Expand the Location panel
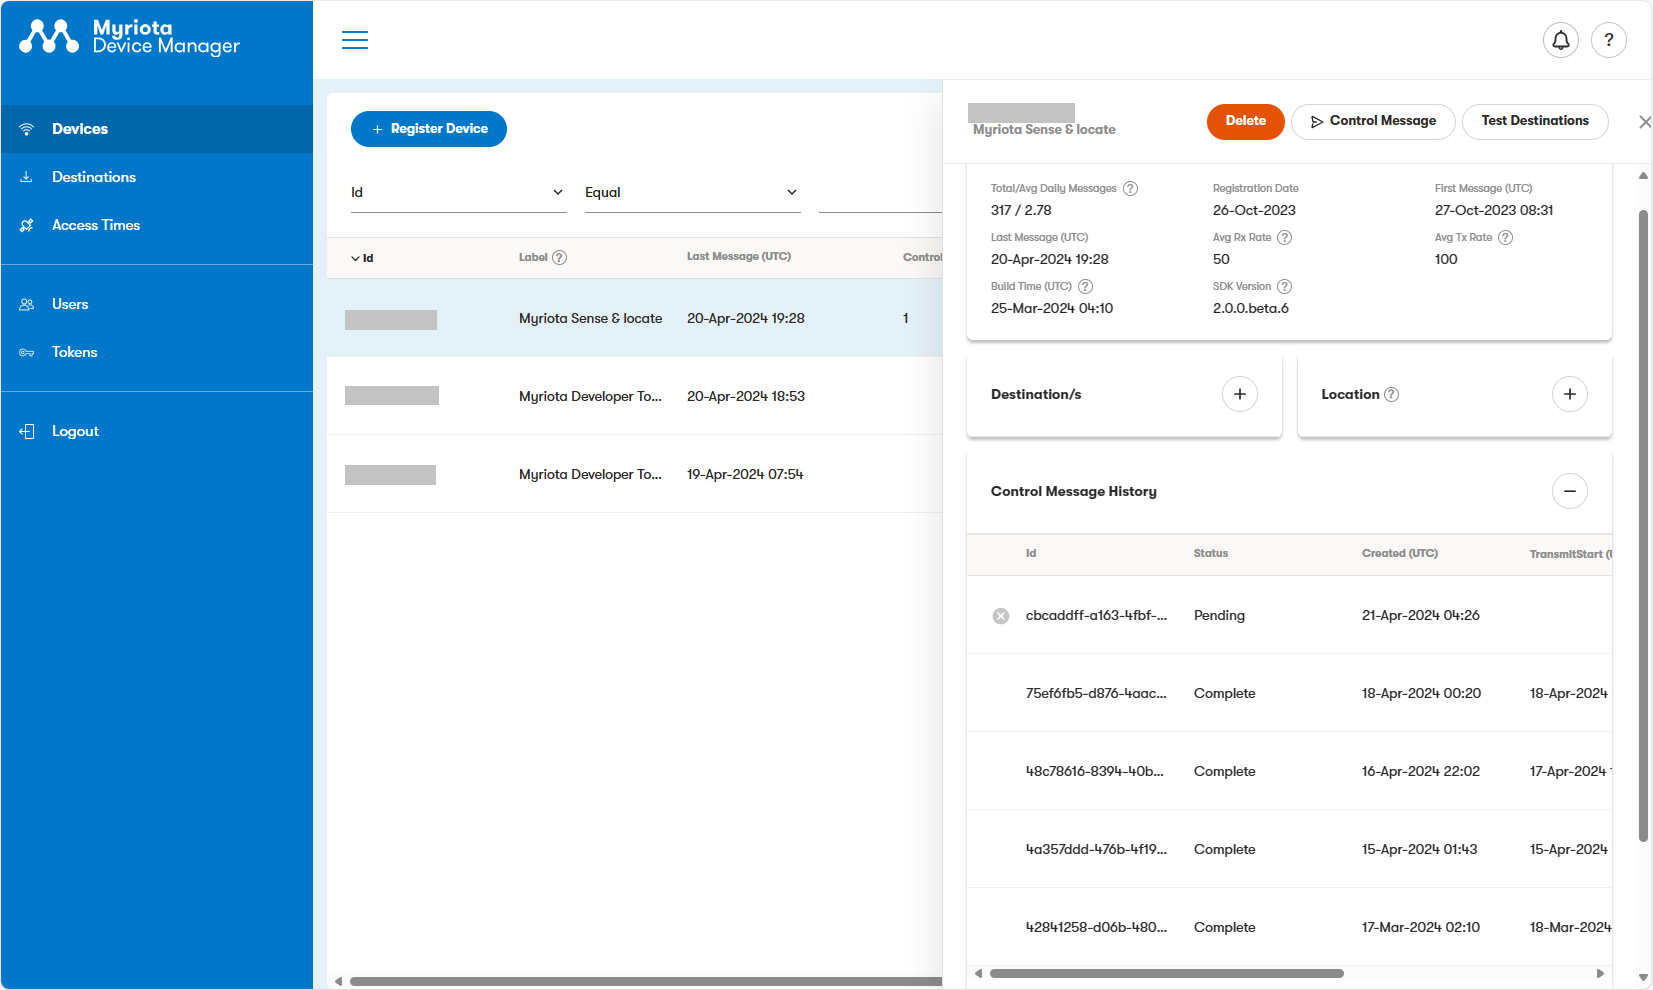1653x990 pixels. coord(1569,394)
